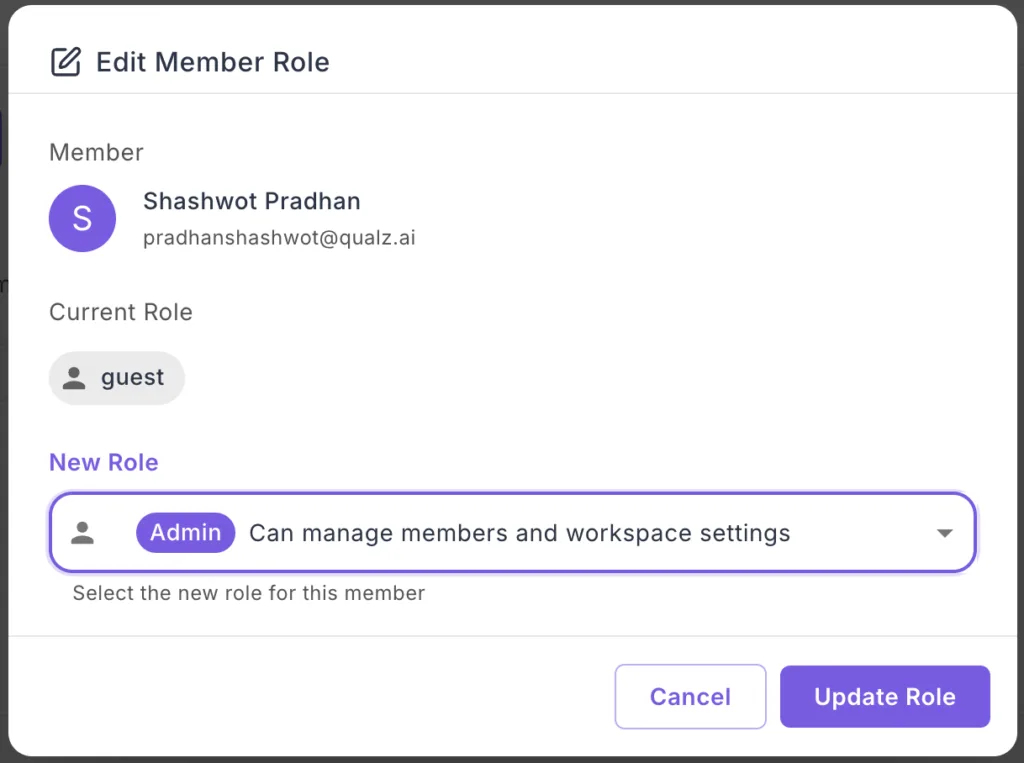Image resolution: width=1024 pixels, height=763 pixels.
Task: Click the New Role field label
Action: [104, 462]
